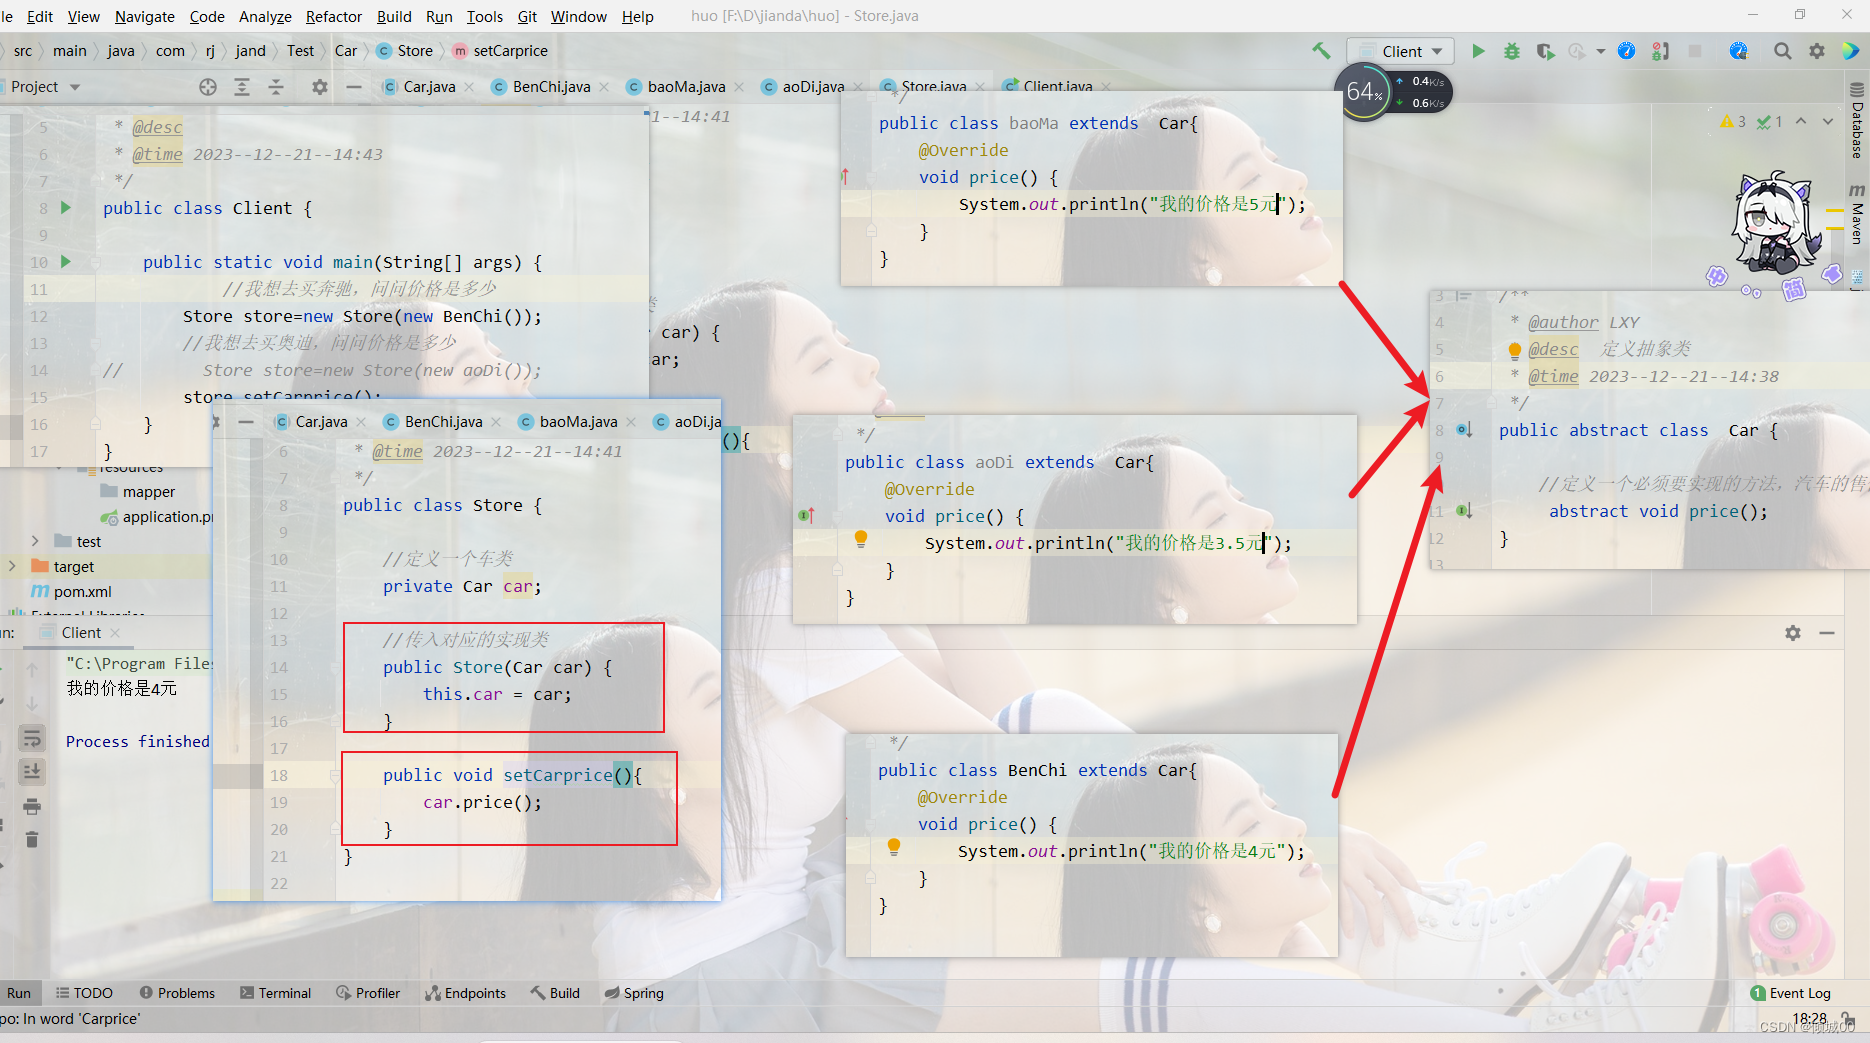This screenshot has height=1043, width=1870.
Task: Open the Maven side panel
Action: [1857, 214]
